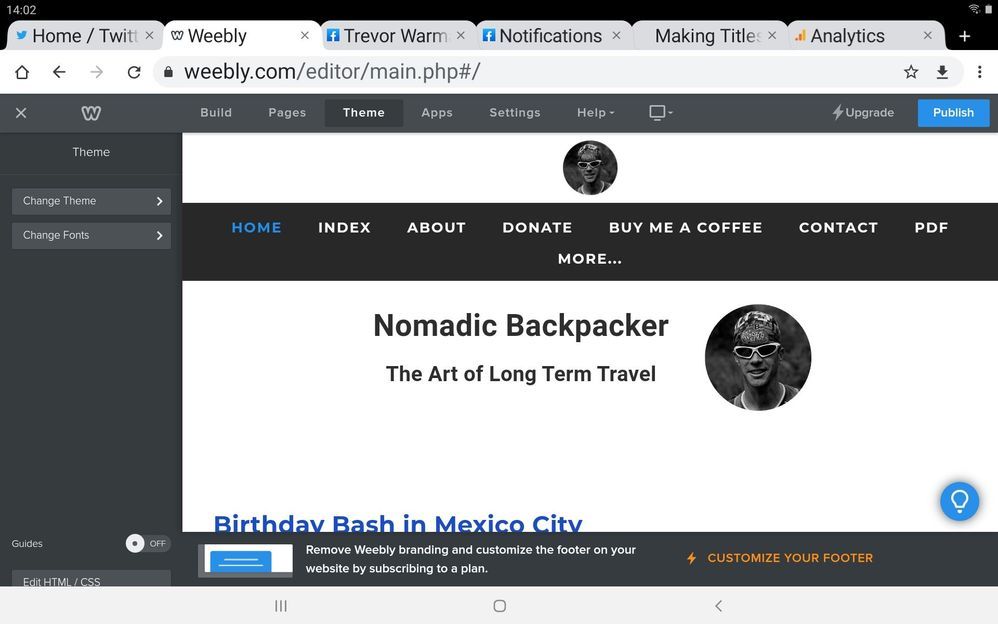Click the browser home icon

click(21, 72)
